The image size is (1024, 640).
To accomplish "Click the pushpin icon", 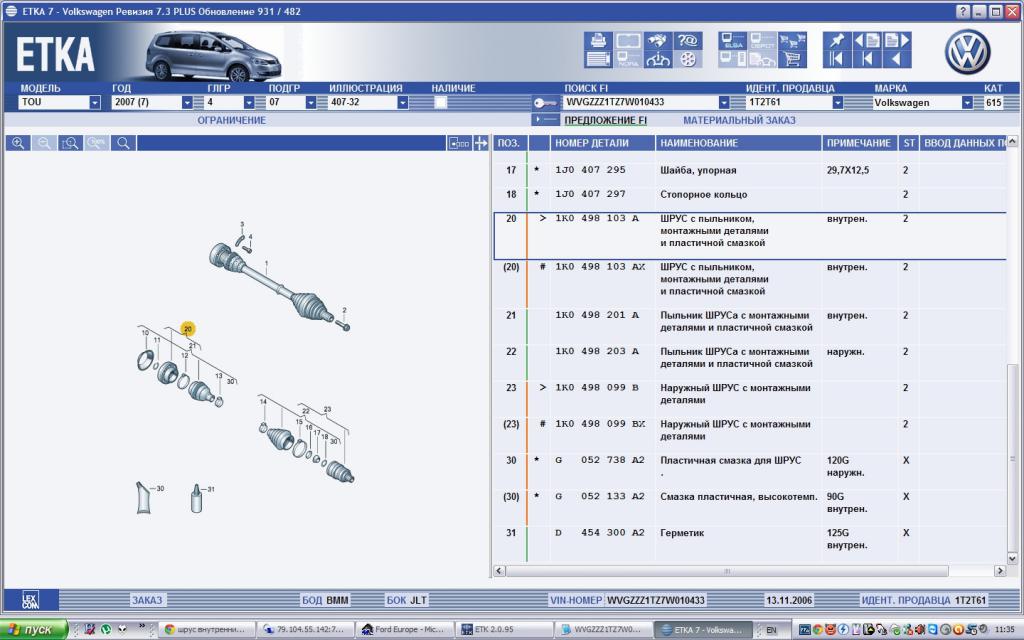I will (837, 40).
